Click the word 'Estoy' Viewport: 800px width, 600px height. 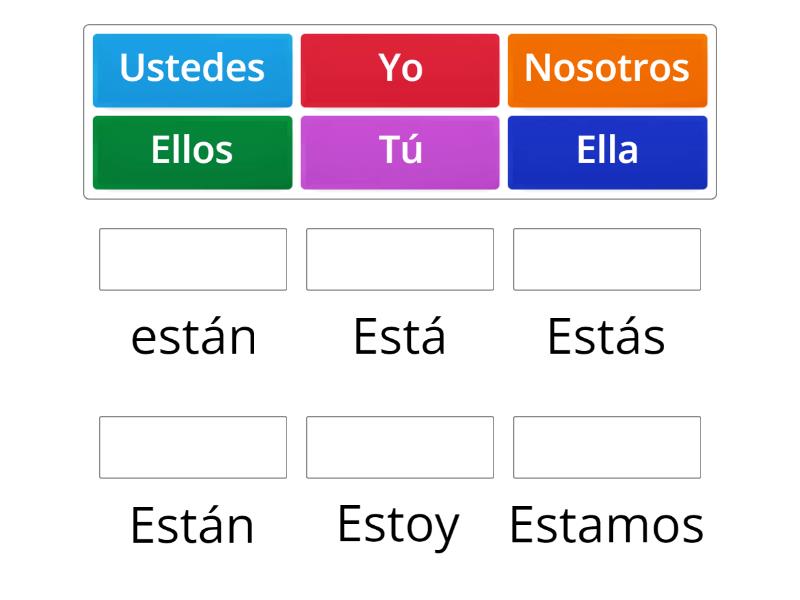pyautogui.click(x=400, y=523)
